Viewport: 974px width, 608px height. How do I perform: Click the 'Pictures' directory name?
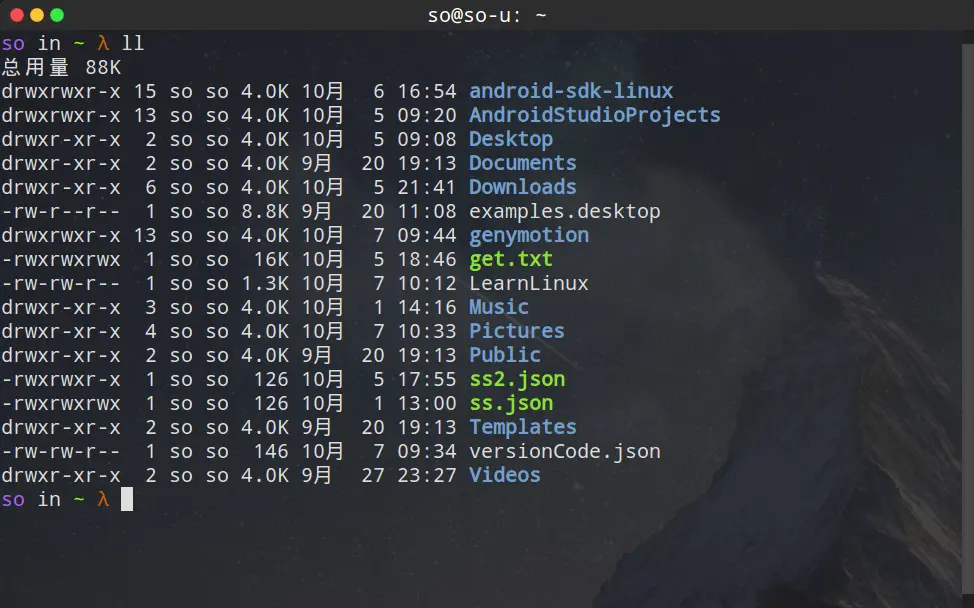[517, 331]
